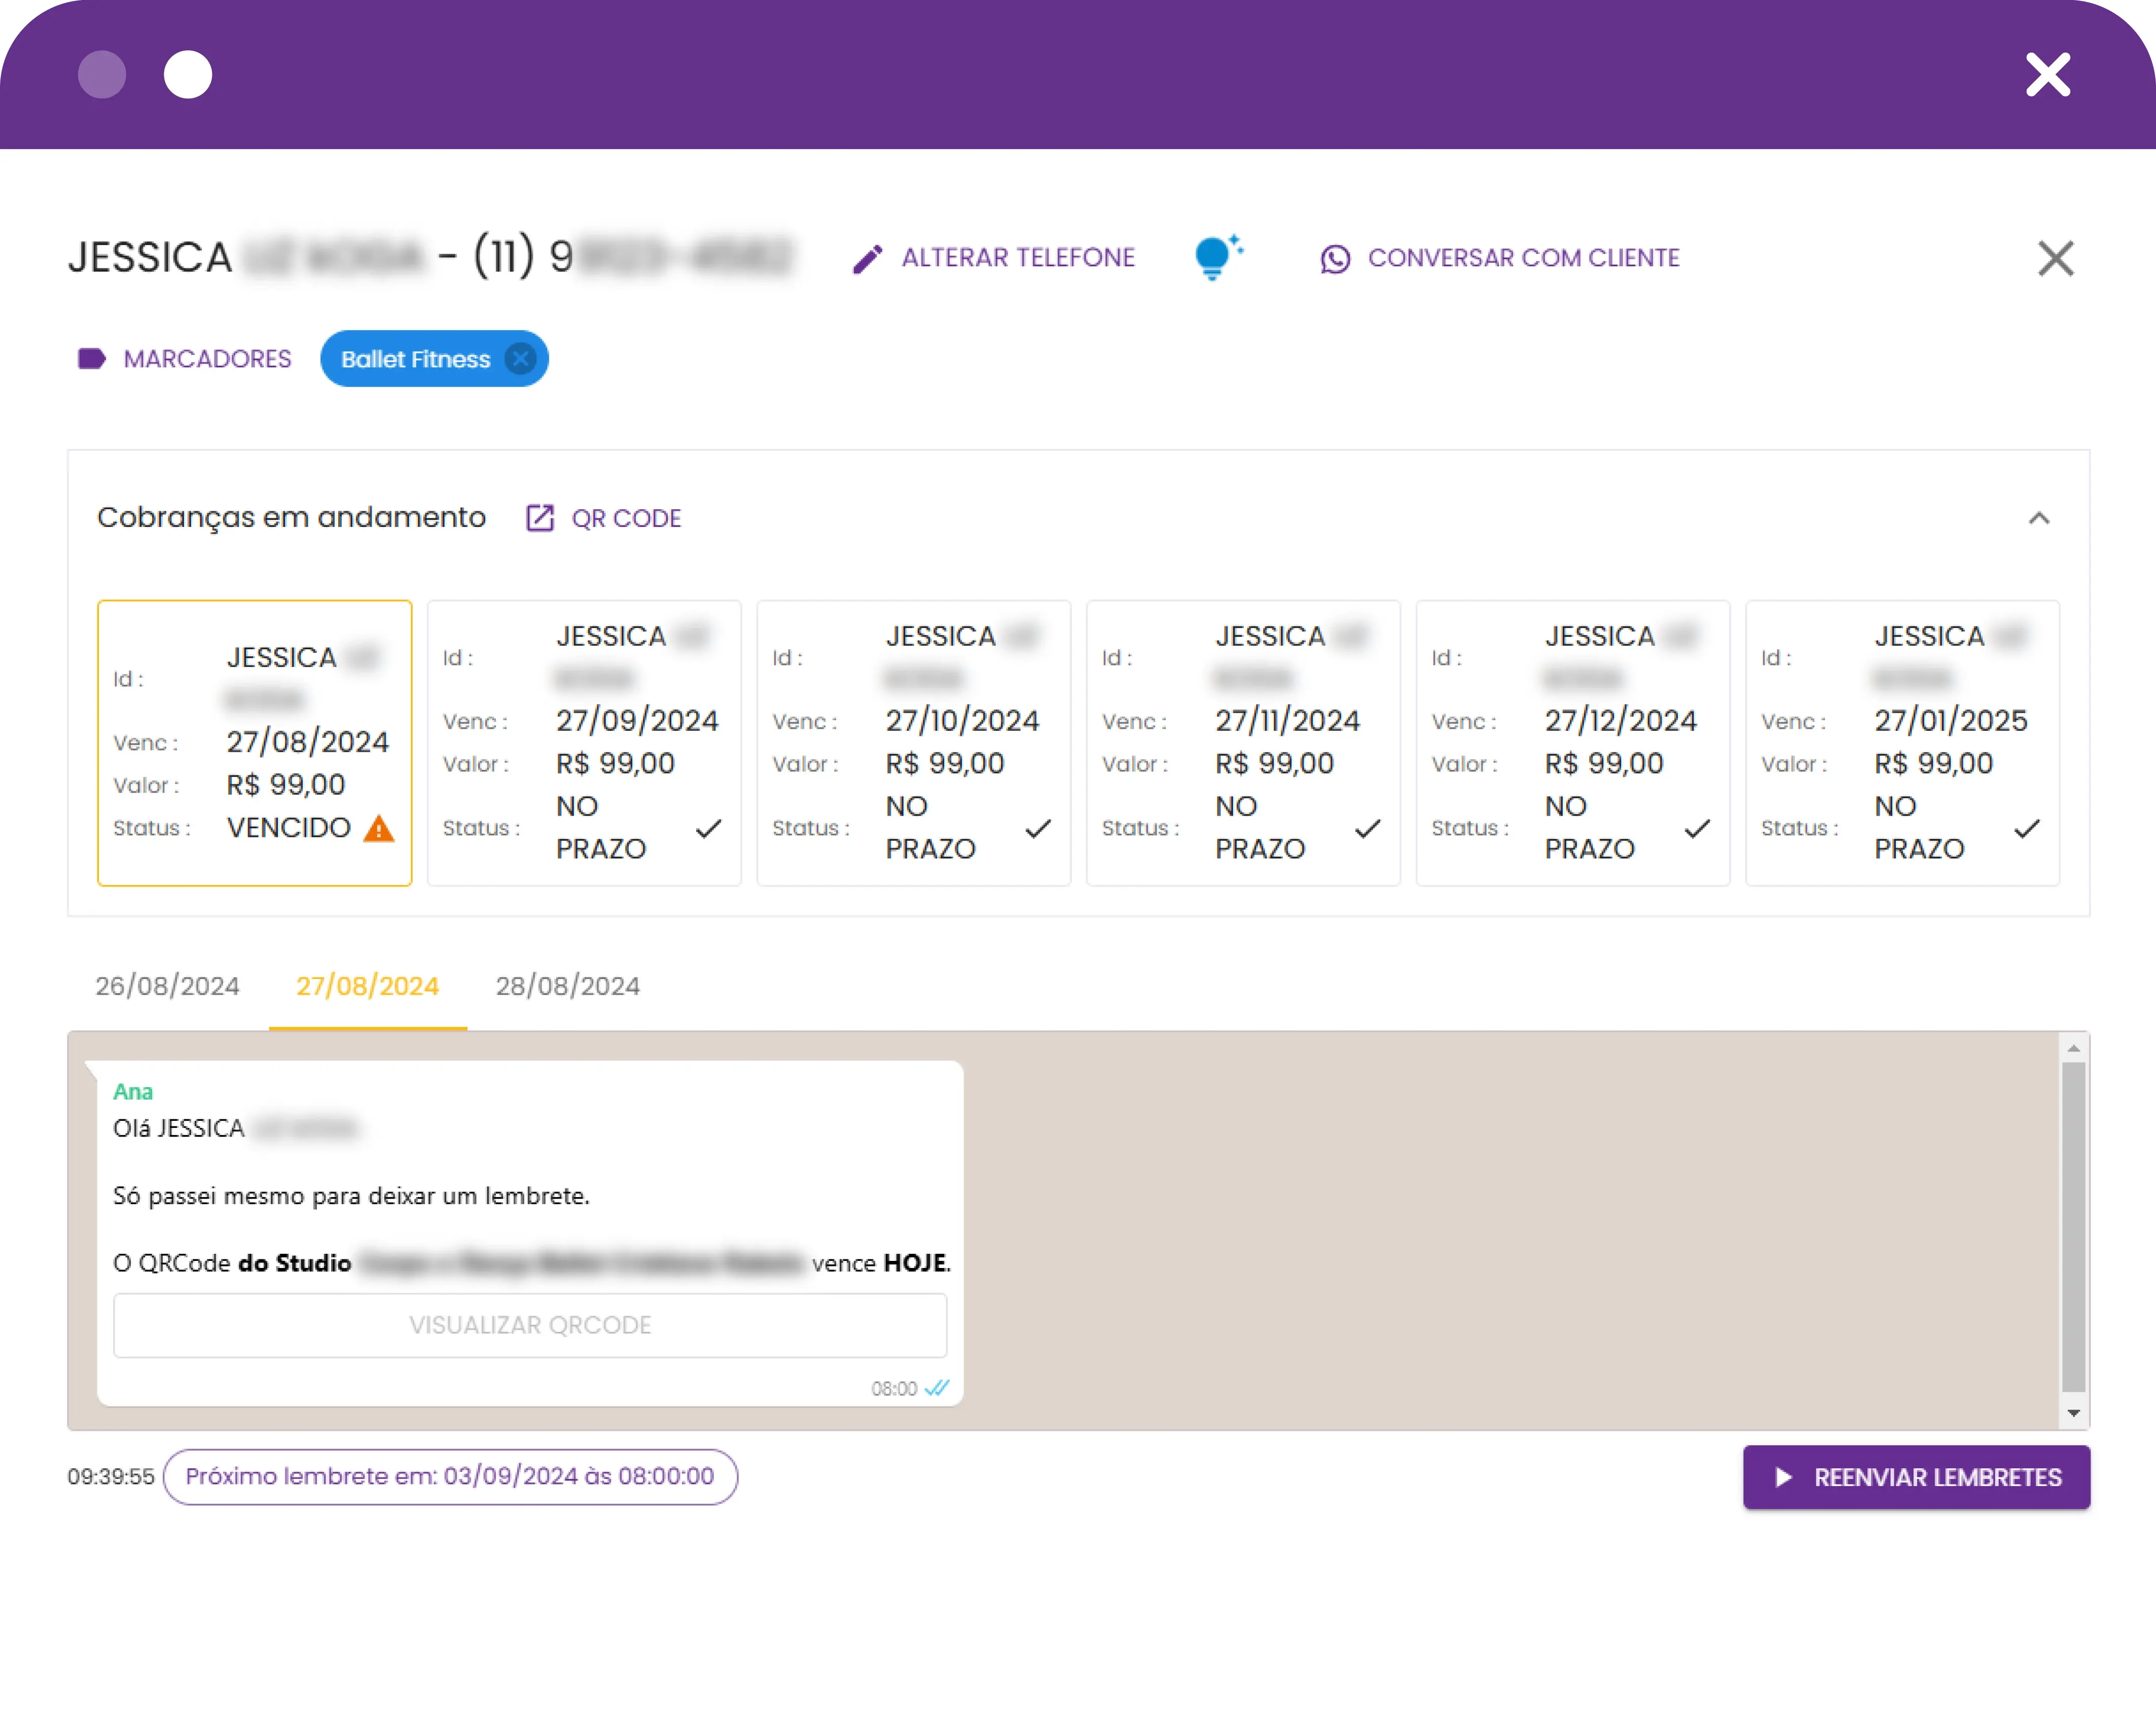Select the charge card due 27/10/2024
Screen dimensions: 2156x1728
(914, 743)
